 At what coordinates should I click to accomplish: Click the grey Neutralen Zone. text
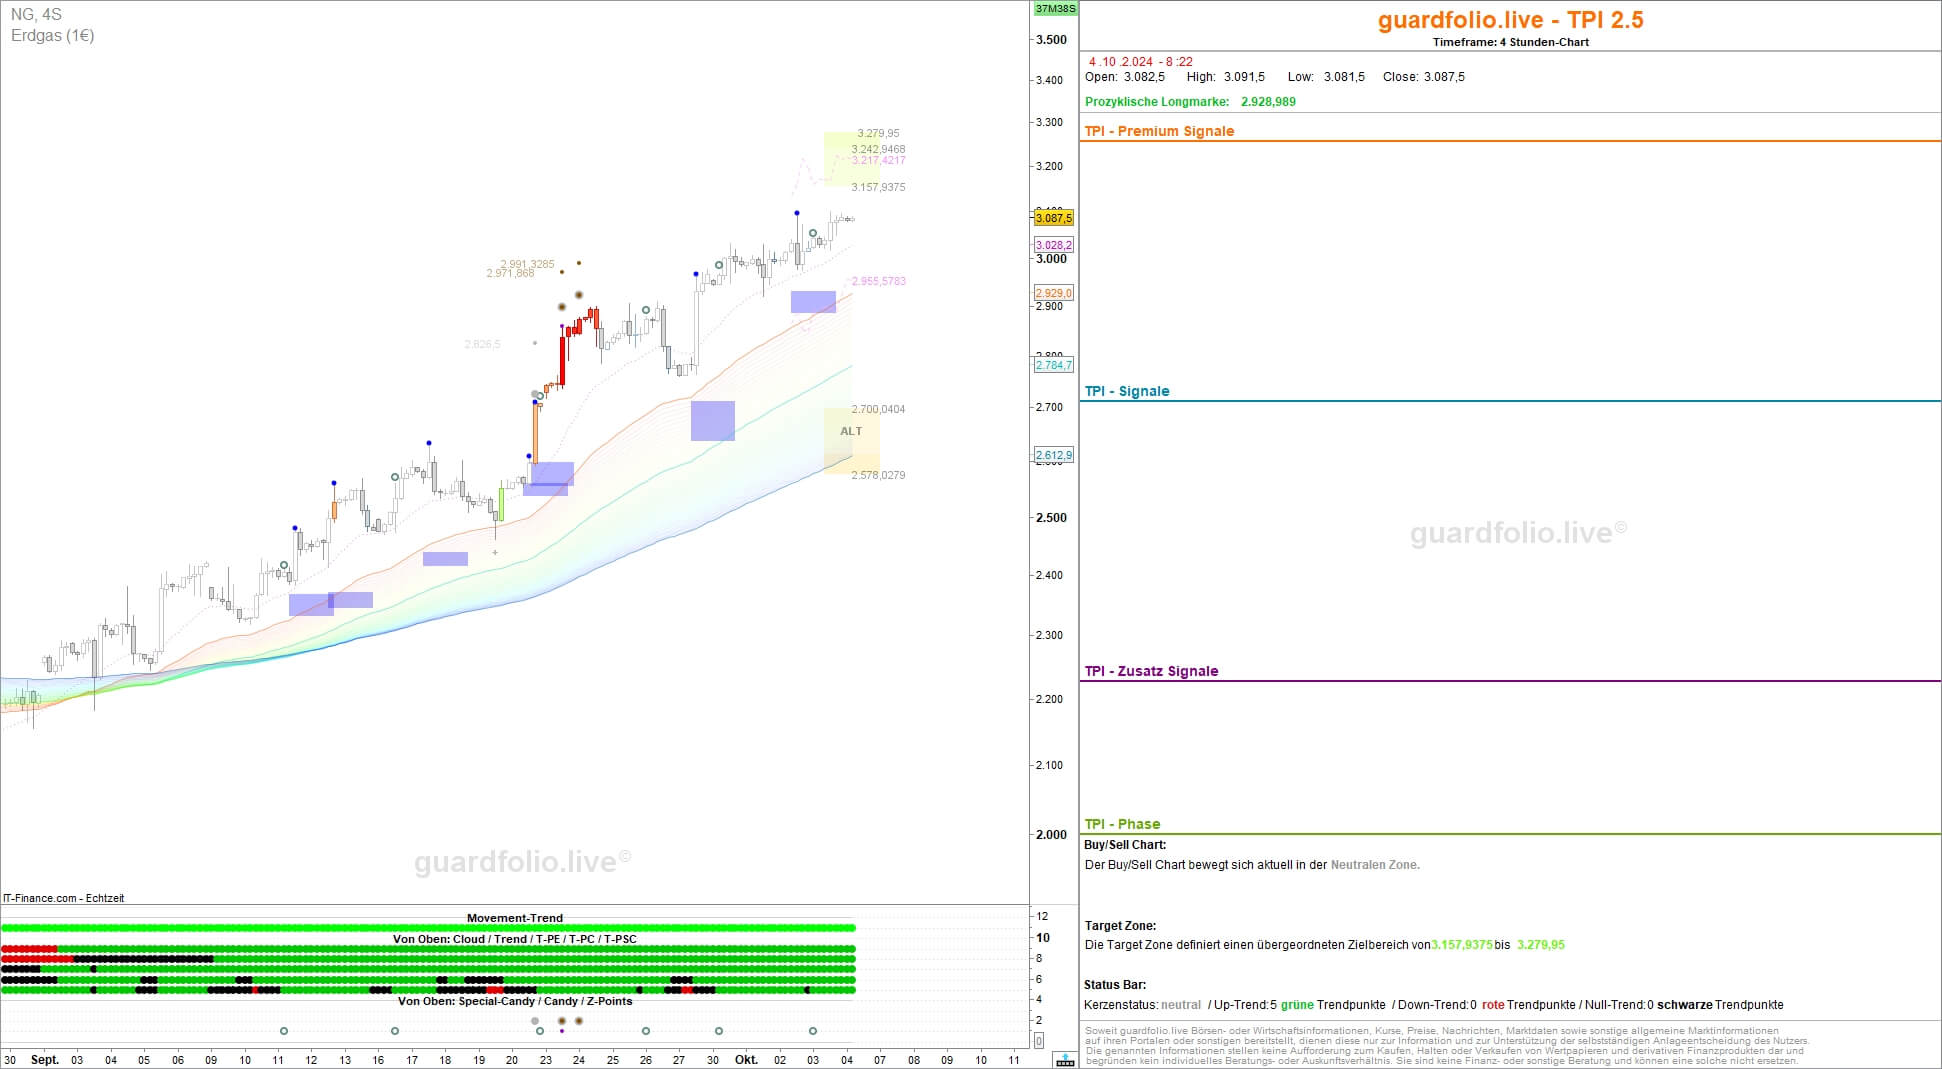click(1375, 865)
